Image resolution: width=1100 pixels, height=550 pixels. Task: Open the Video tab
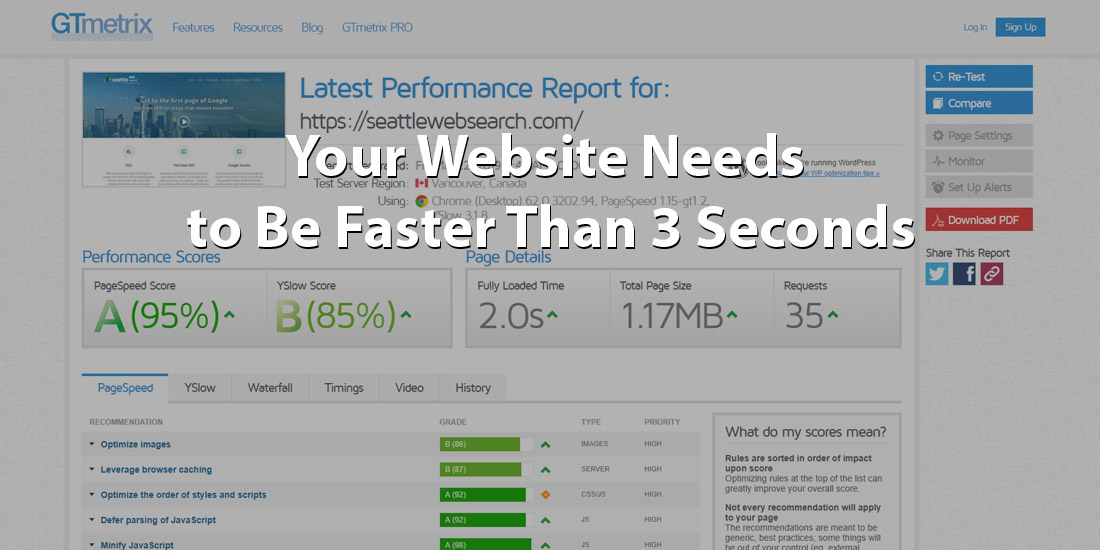[409, 387]
